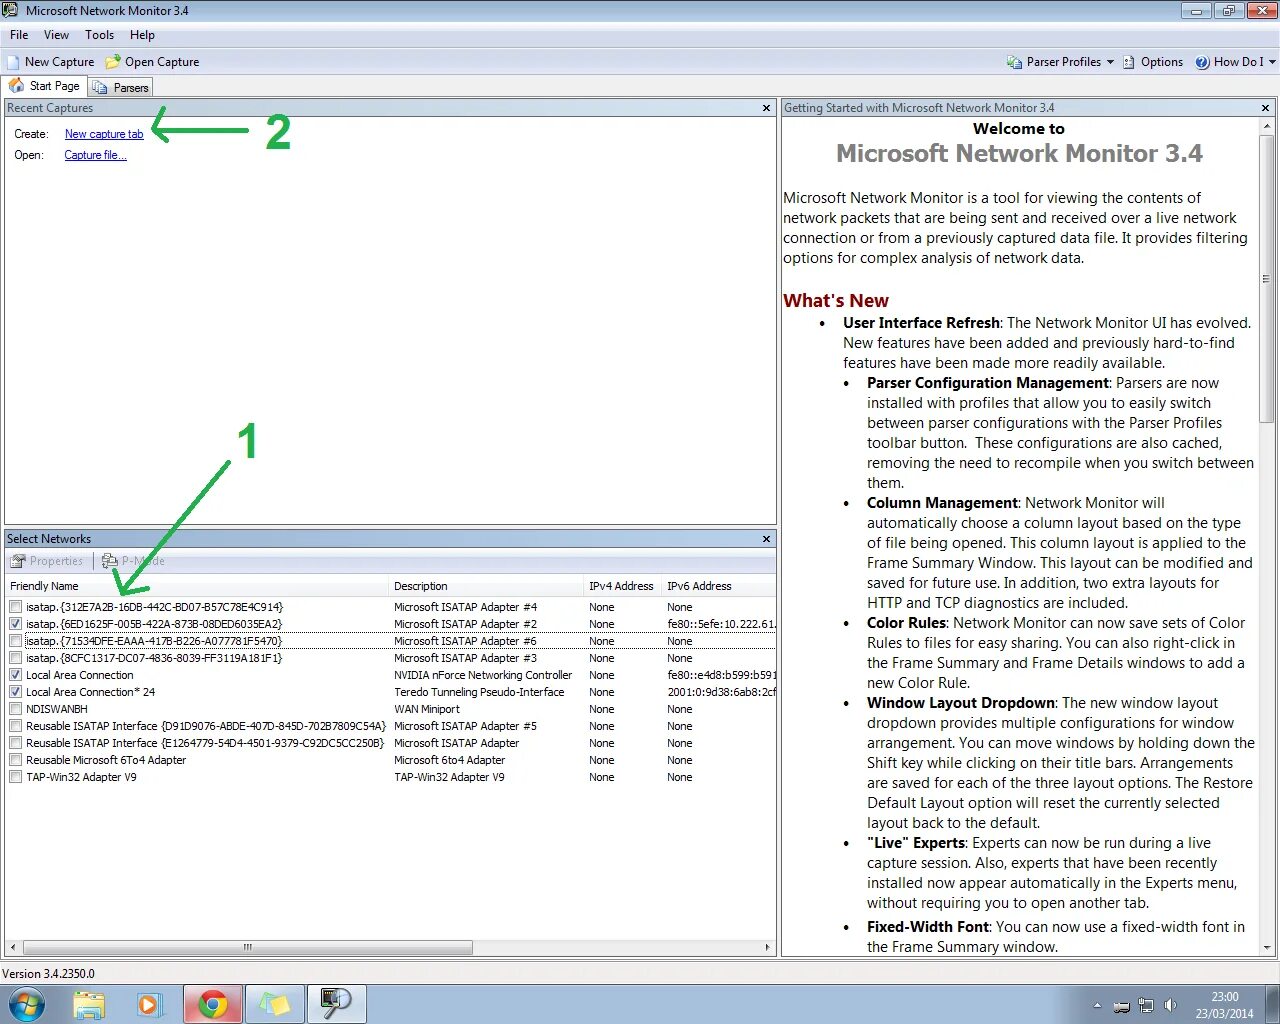The image size is (1280, 1024).
Task: Open the Windows Start menu
Action: tap(26, 1004)
